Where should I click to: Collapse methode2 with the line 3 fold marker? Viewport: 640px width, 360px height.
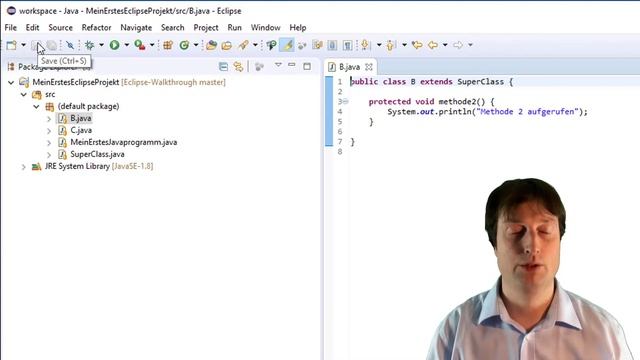(x=346, y=101)
